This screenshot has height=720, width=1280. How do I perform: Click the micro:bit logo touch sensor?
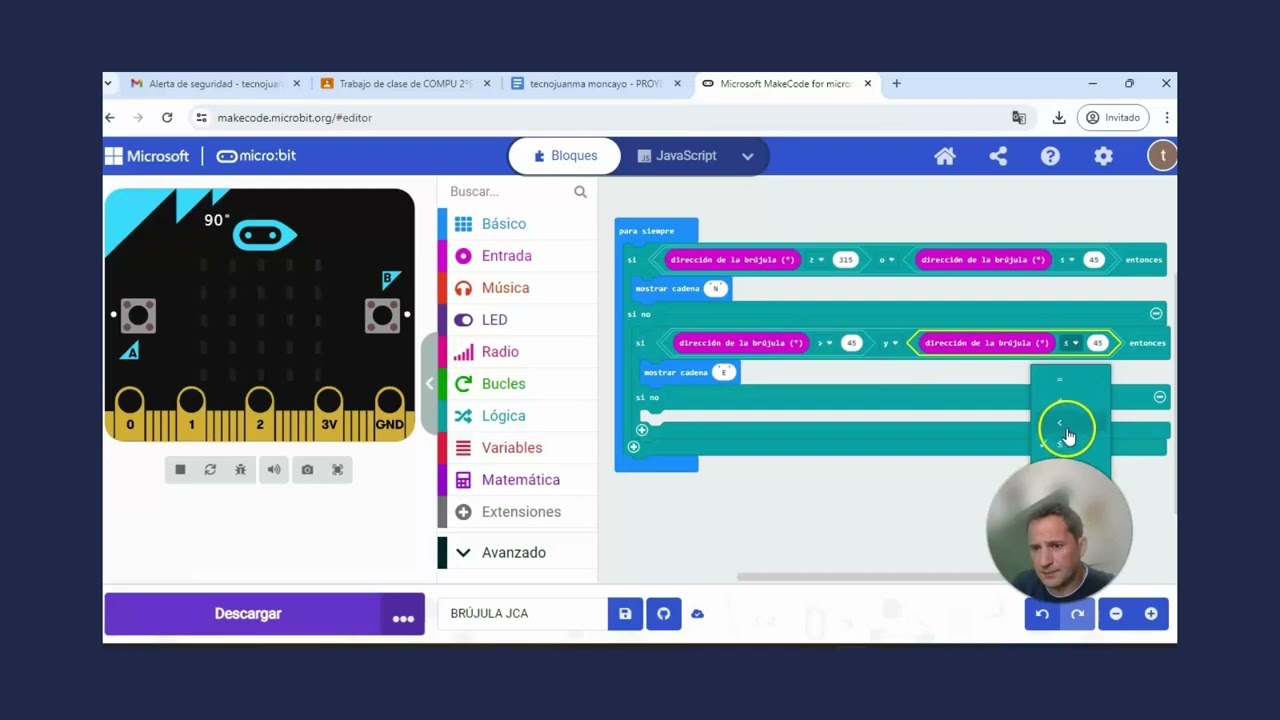(x=264, y=236)
